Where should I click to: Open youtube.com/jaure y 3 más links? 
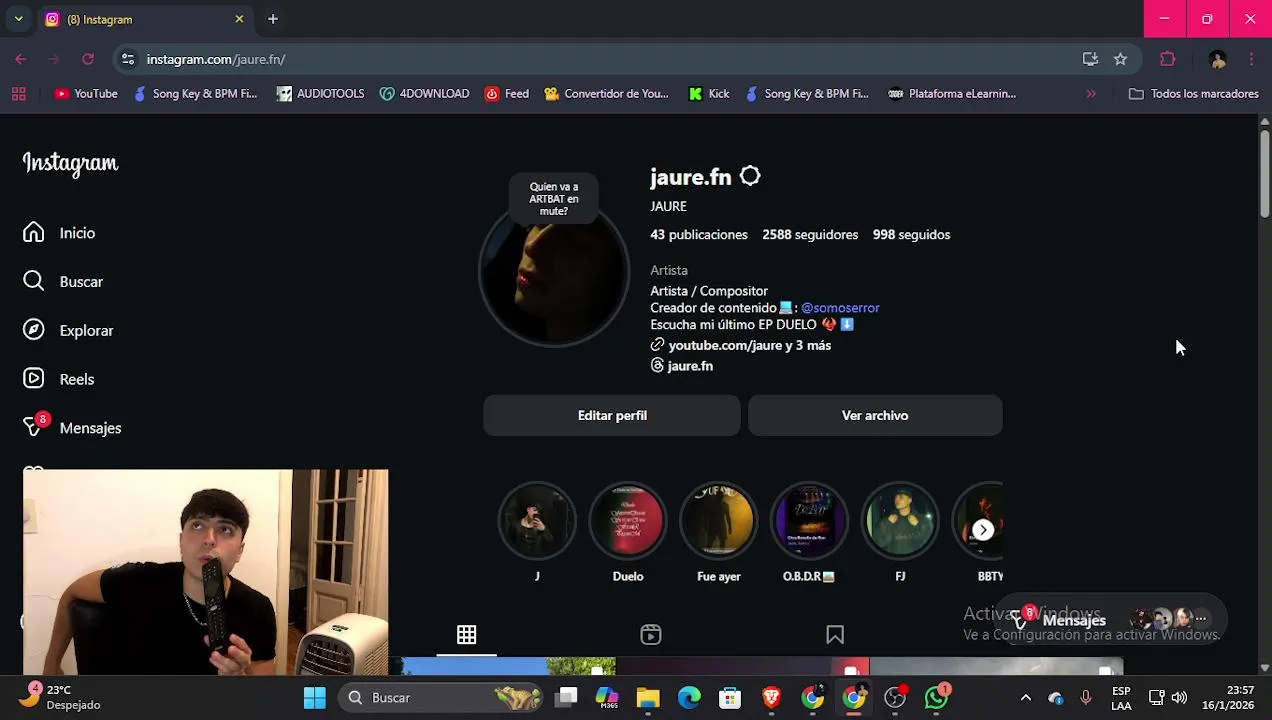coord(749,345)
